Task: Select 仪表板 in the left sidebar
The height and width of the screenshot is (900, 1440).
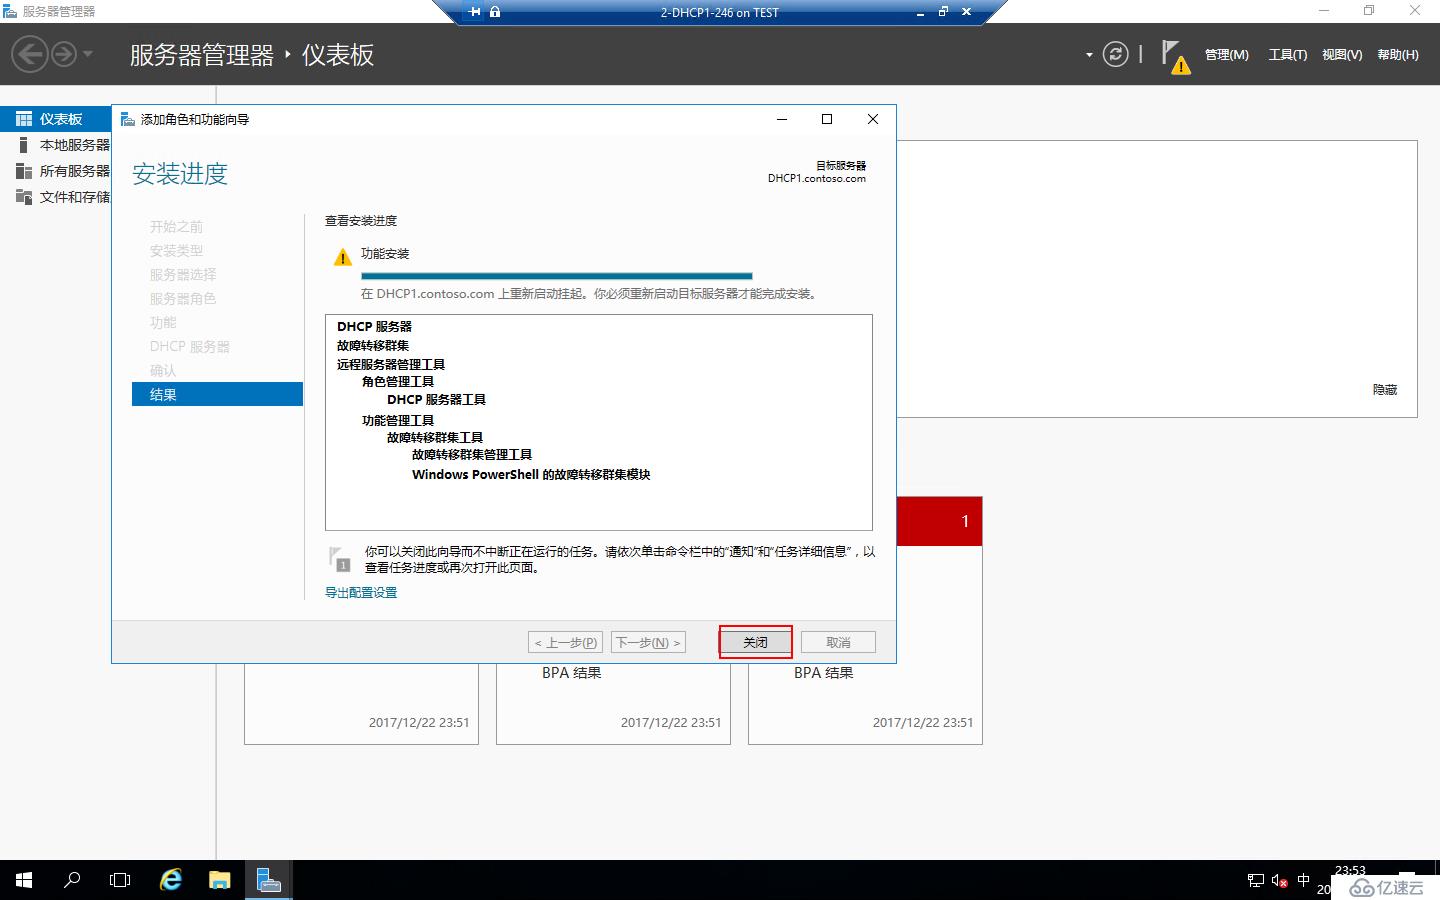Action: point(56,119)
